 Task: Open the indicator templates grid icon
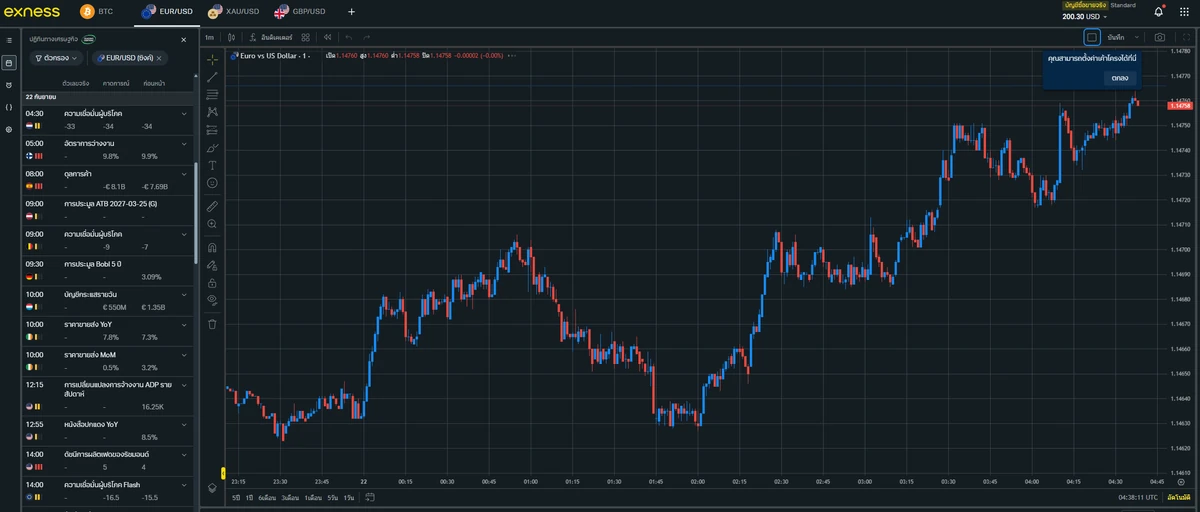[306, 37]
